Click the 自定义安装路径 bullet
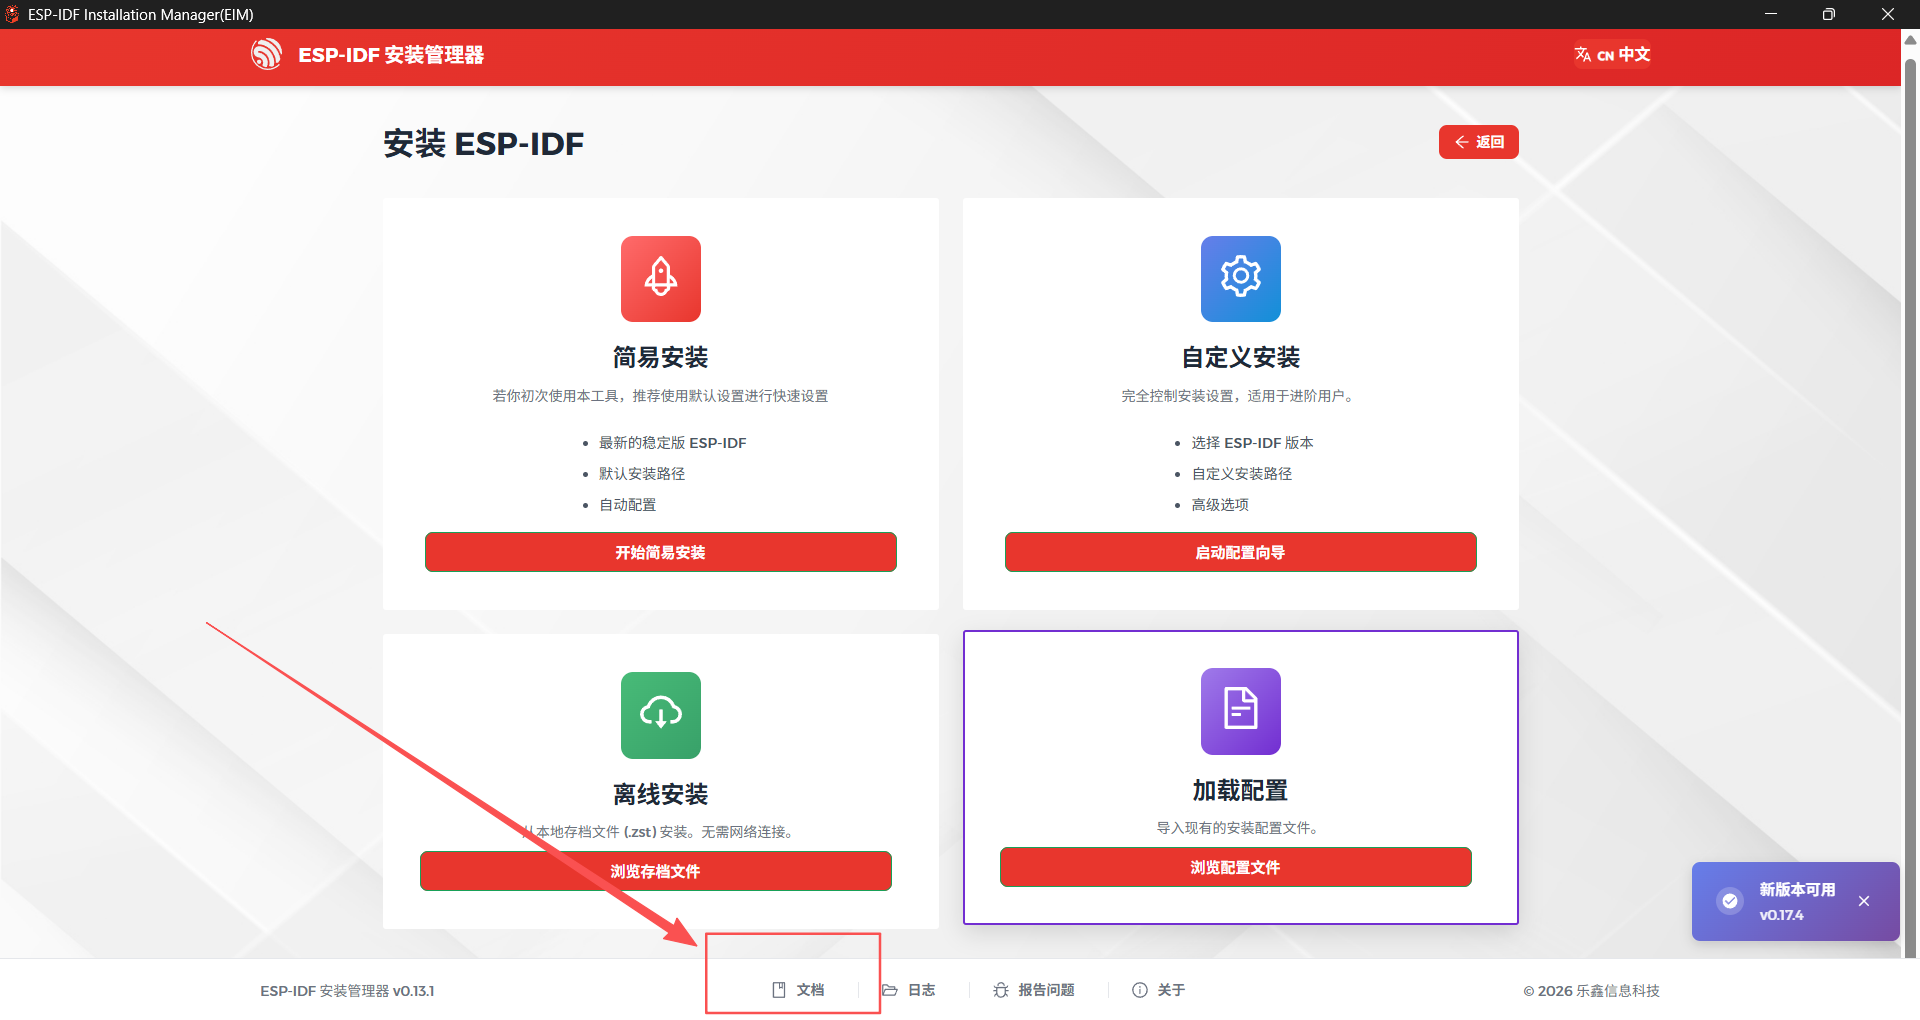 point(1242,474)
